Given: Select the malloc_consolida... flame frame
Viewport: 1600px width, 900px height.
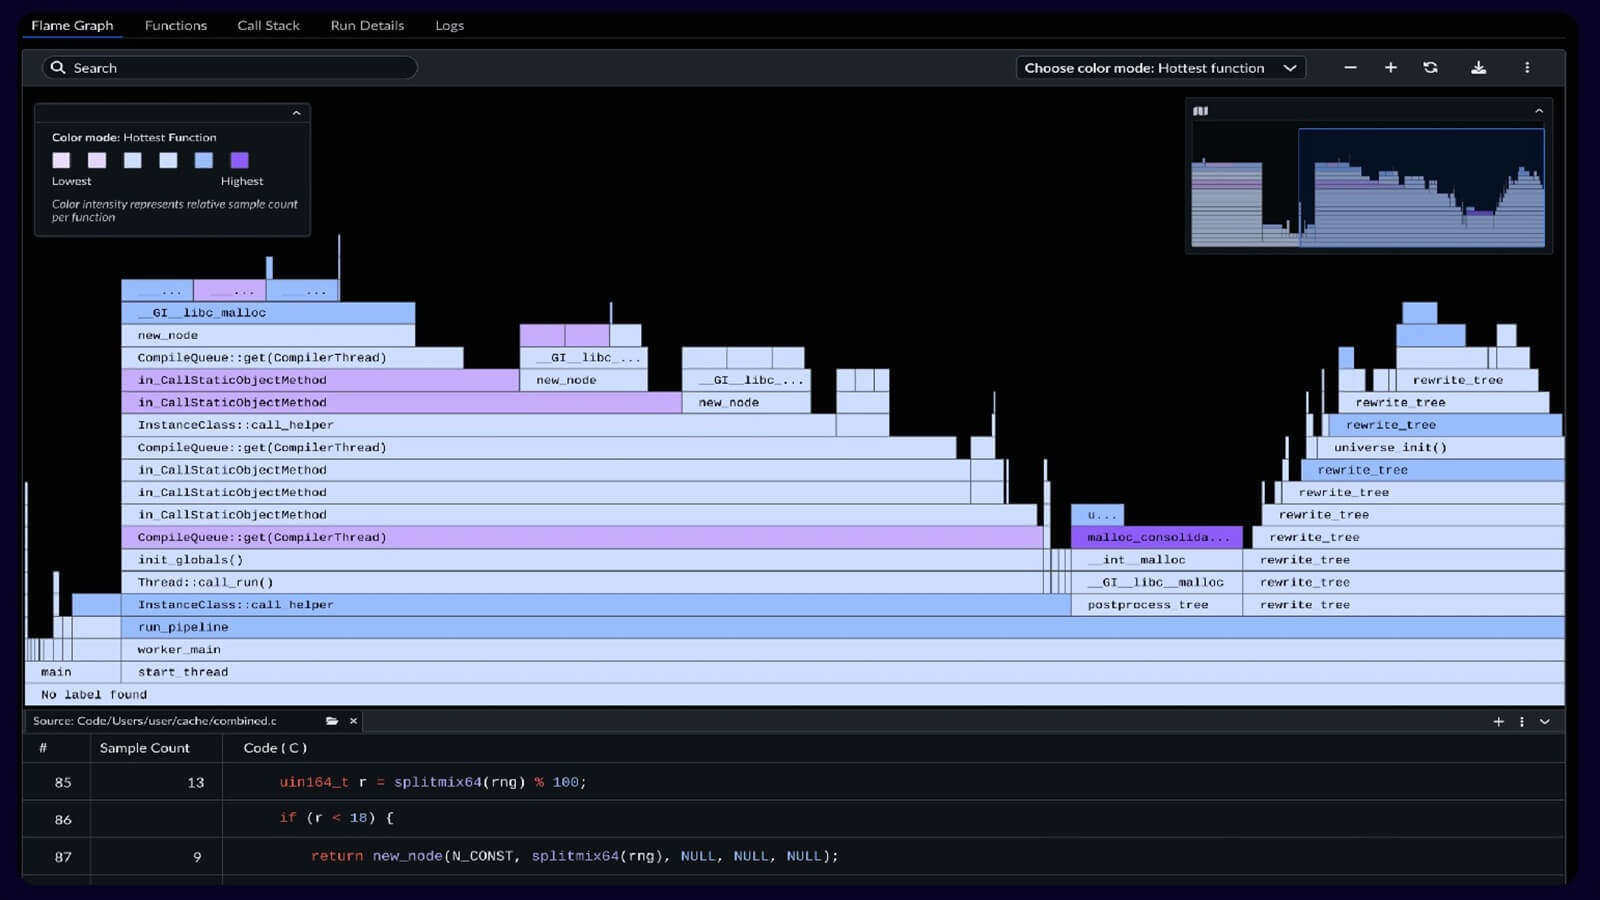Looking at the screenshot, I should pos(1157,538).
